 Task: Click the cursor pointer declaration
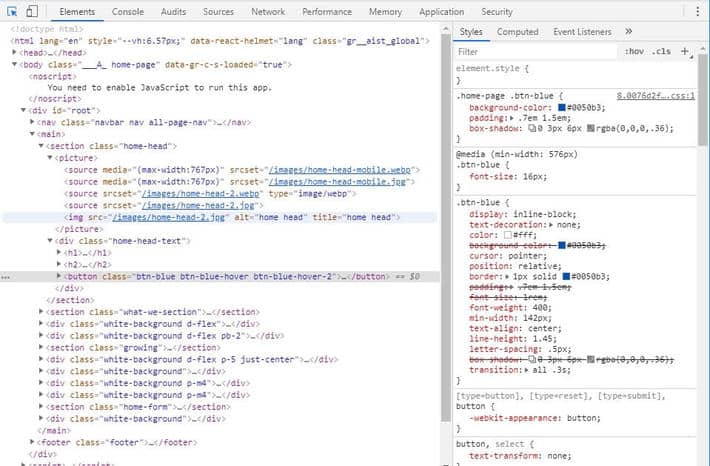click(x=510, y=256)
